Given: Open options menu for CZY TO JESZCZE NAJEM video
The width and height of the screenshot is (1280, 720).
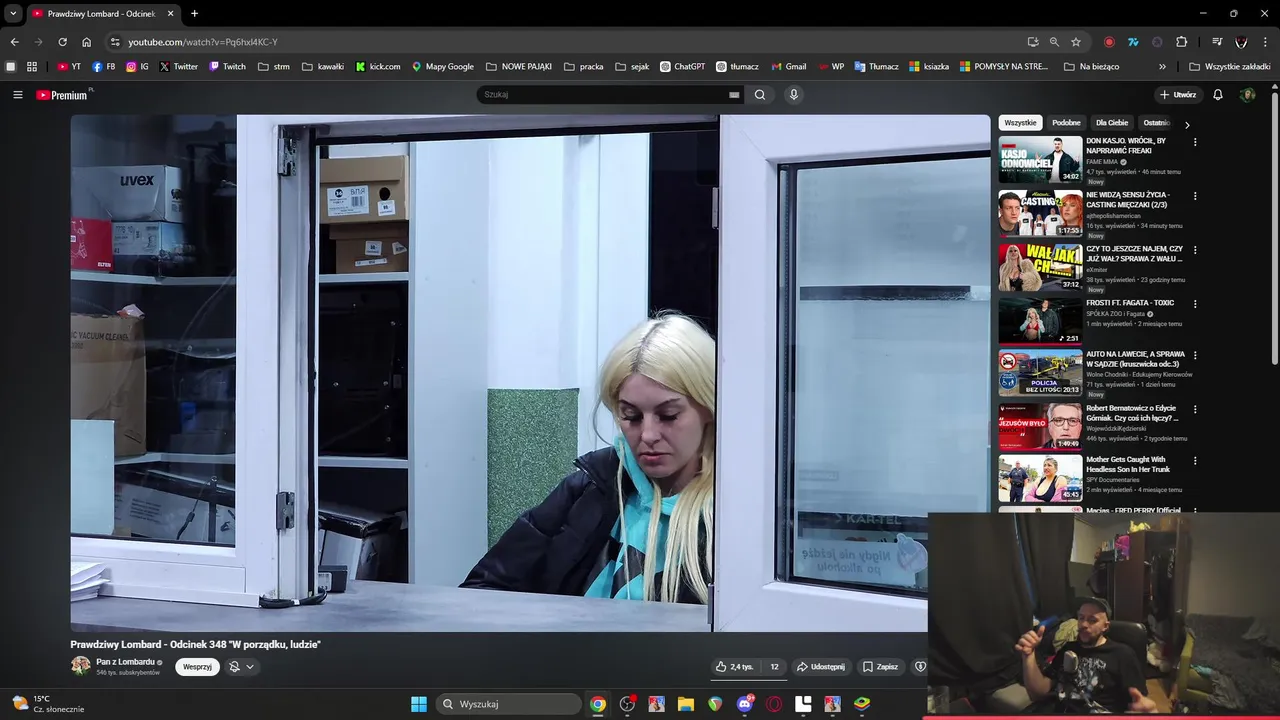Looking at the screenshot, I should point(1195,250).
